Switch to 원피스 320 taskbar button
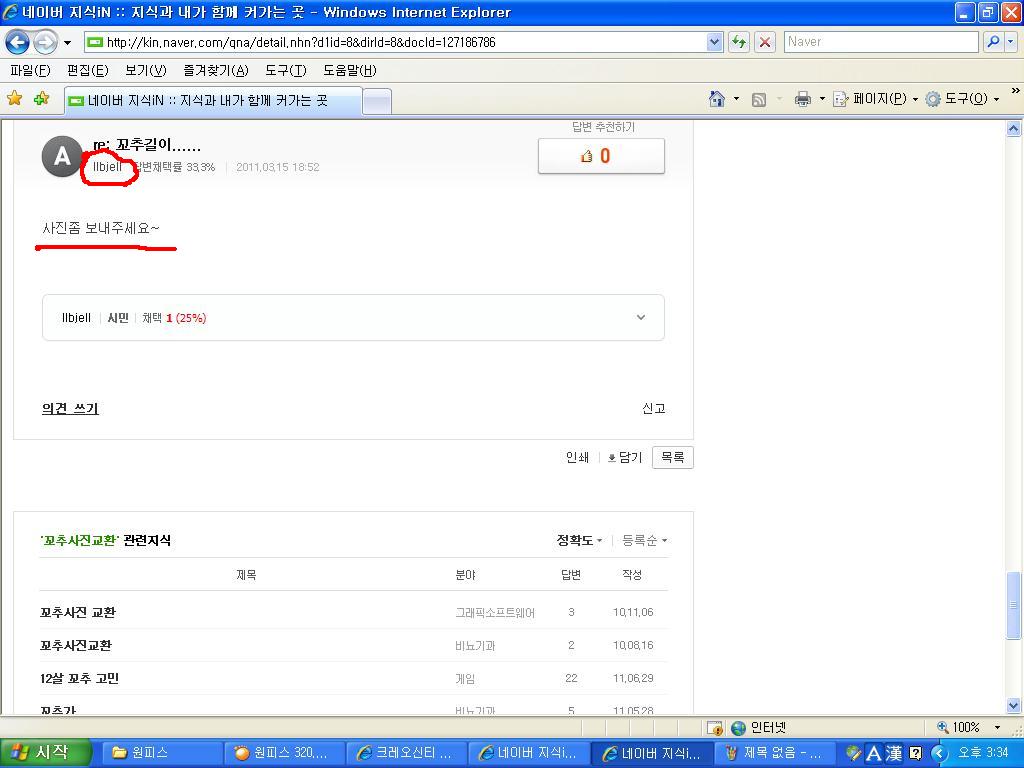The height and width of the screenshot is (768, 1024). pos(283,753)
